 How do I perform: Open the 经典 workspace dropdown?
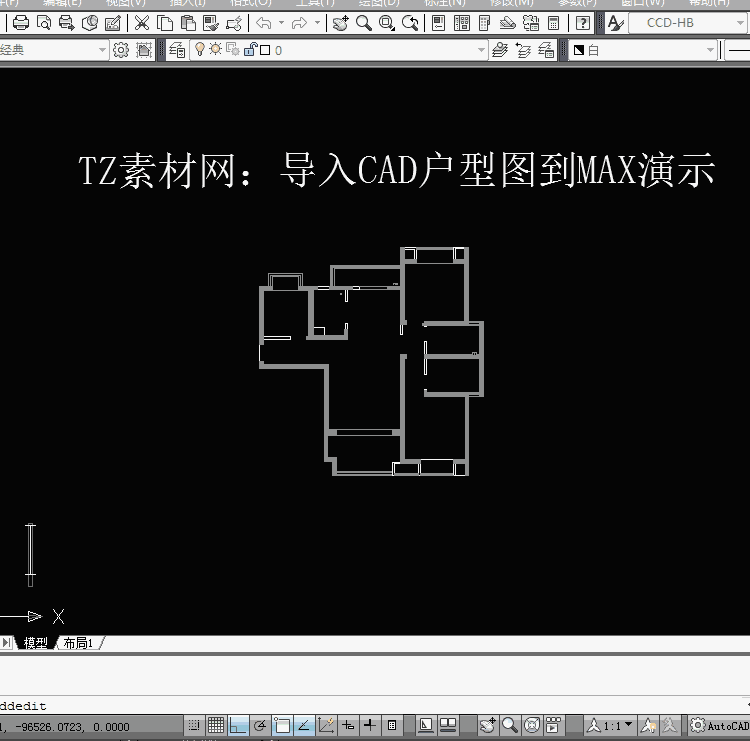(53, 50)
